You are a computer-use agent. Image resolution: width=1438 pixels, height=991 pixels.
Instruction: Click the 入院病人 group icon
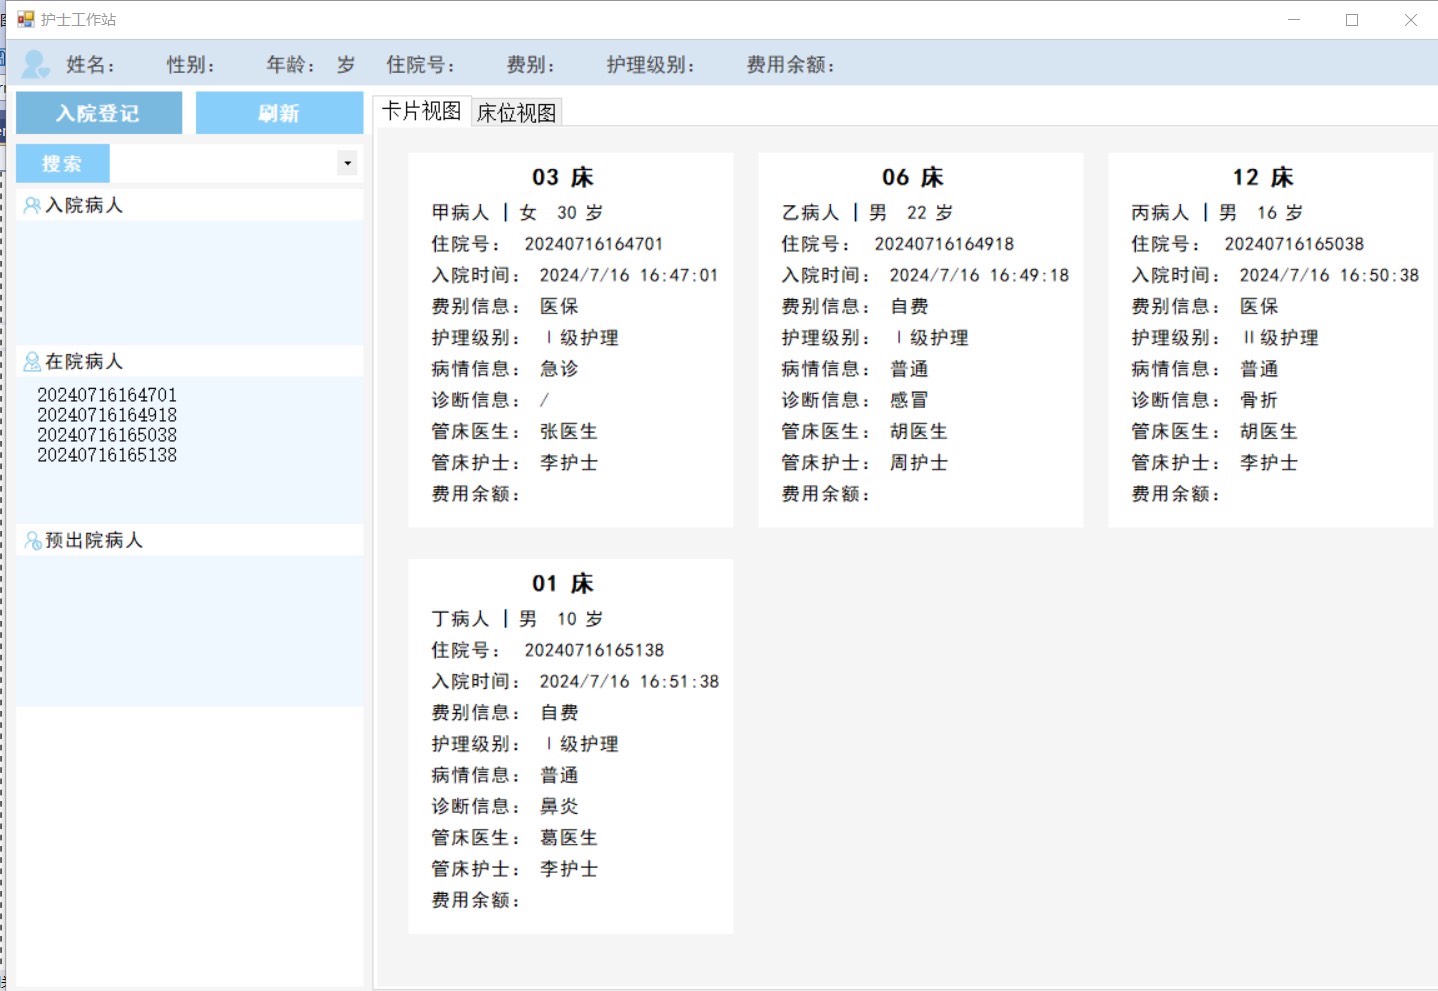32,205
